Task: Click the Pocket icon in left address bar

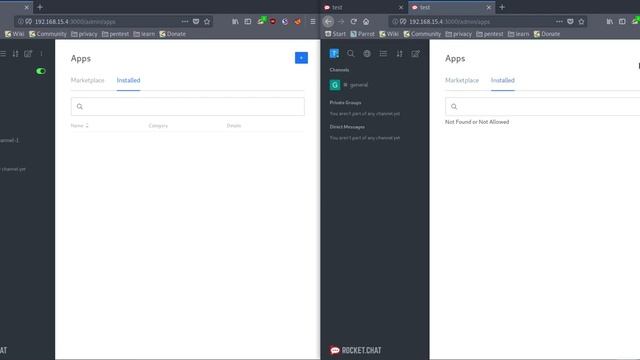Action: point(196,21)
